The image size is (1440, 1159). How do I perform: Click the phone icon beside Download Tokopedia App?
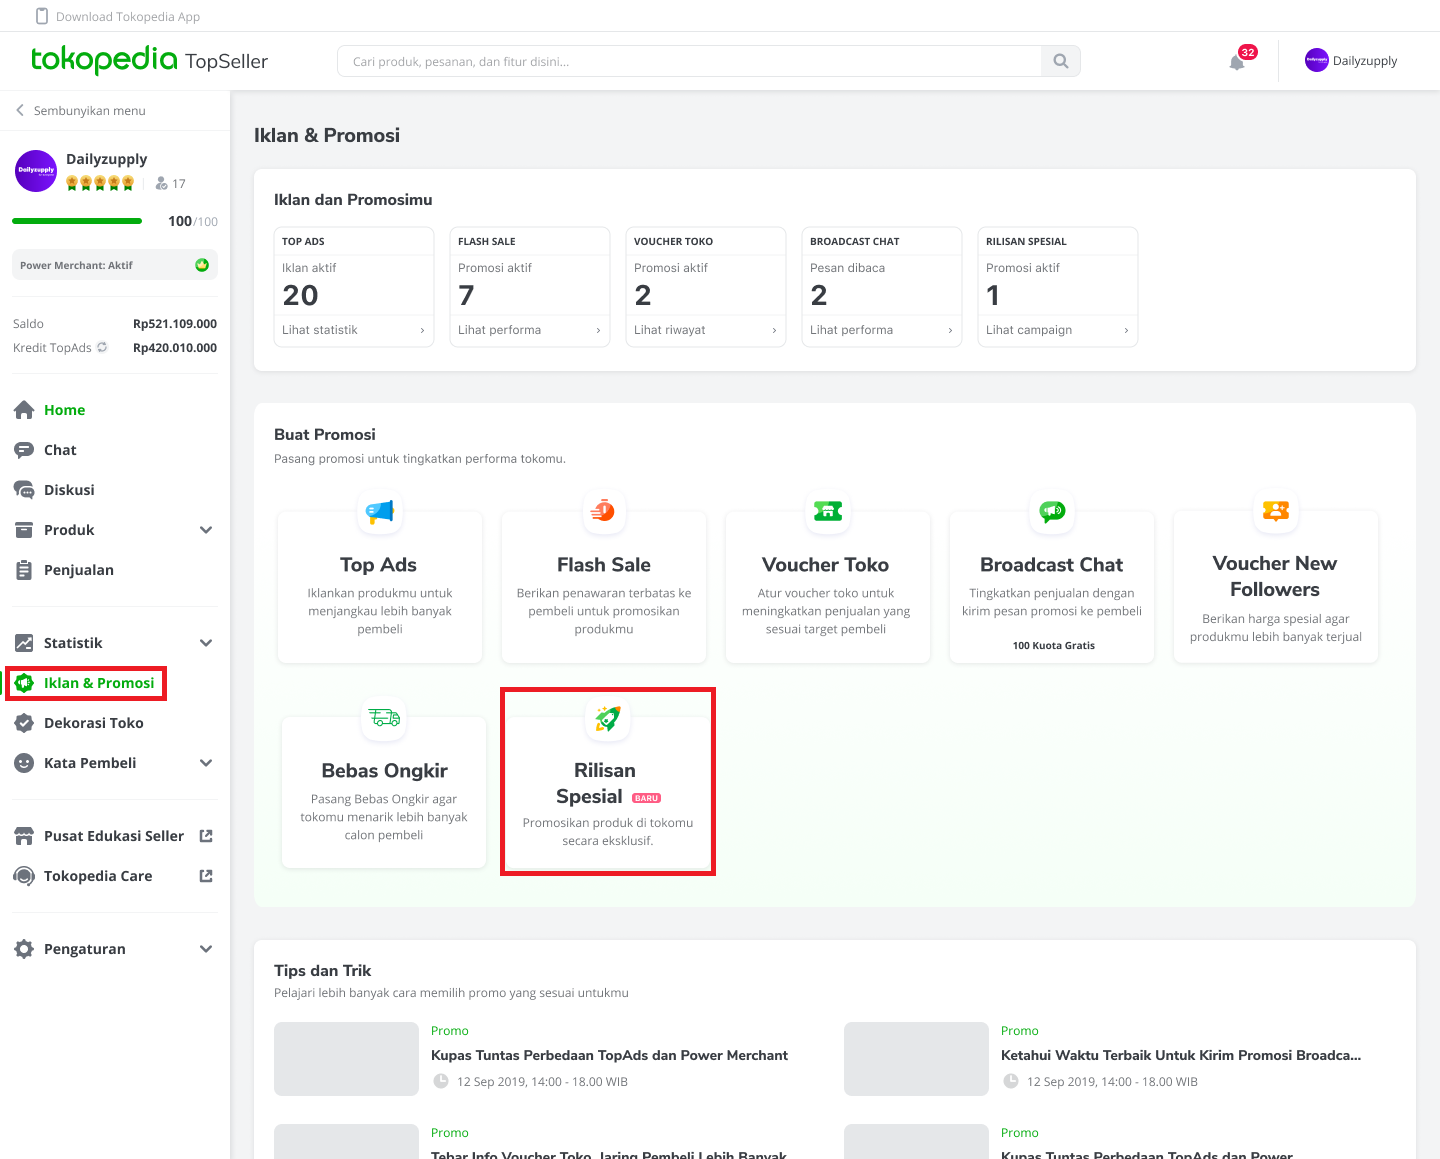(x=42, y=16)
